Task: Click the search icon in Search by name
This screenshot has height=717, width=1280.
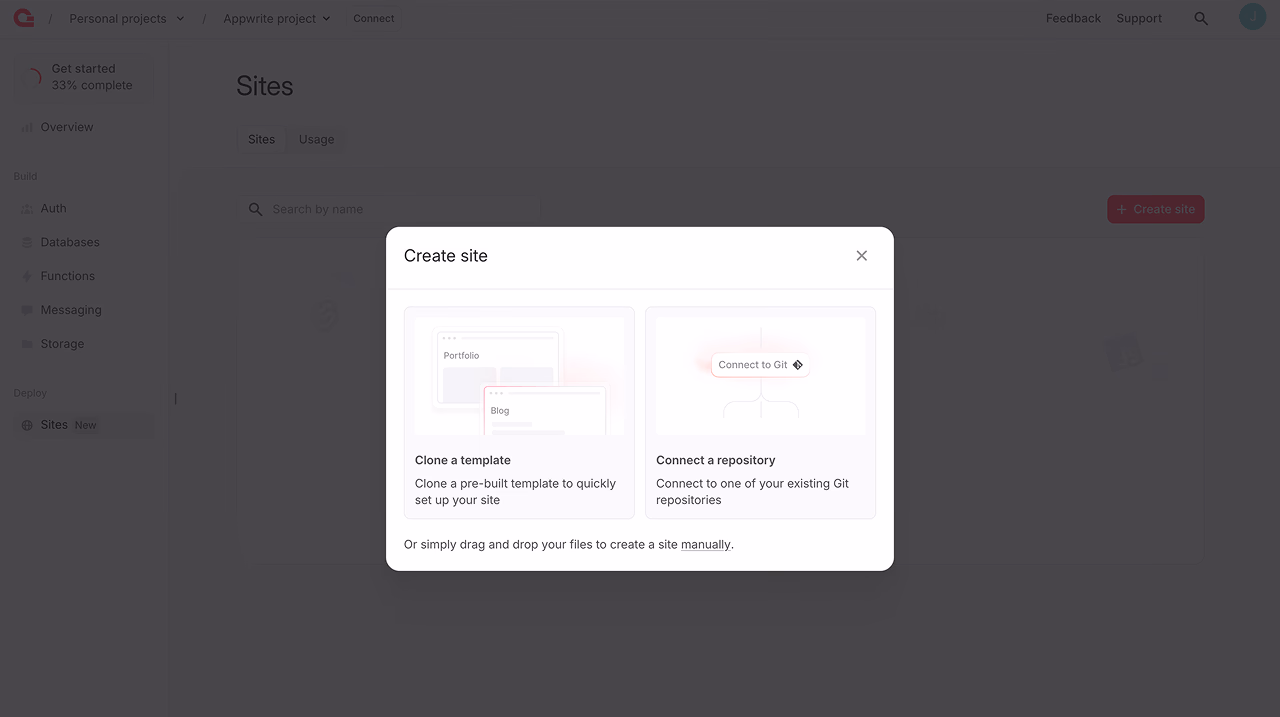Action: click(x=255, y=209)
